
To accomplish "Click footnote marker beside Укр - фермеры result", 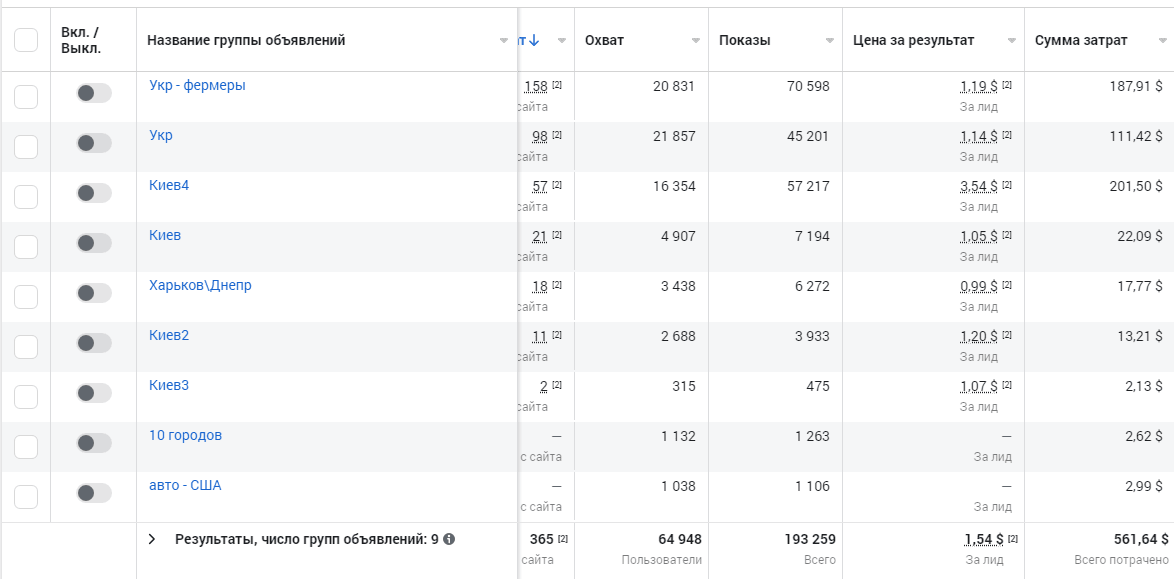I will [557, 85].
